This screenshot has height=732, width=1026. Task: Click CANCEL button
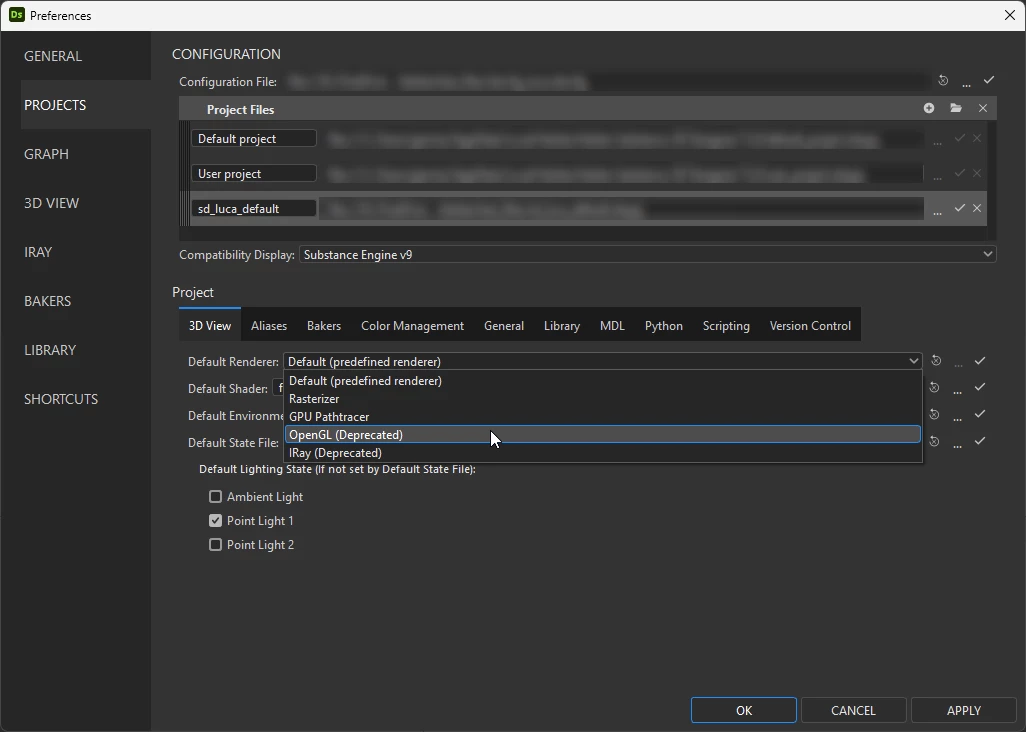tap(853, 710)
